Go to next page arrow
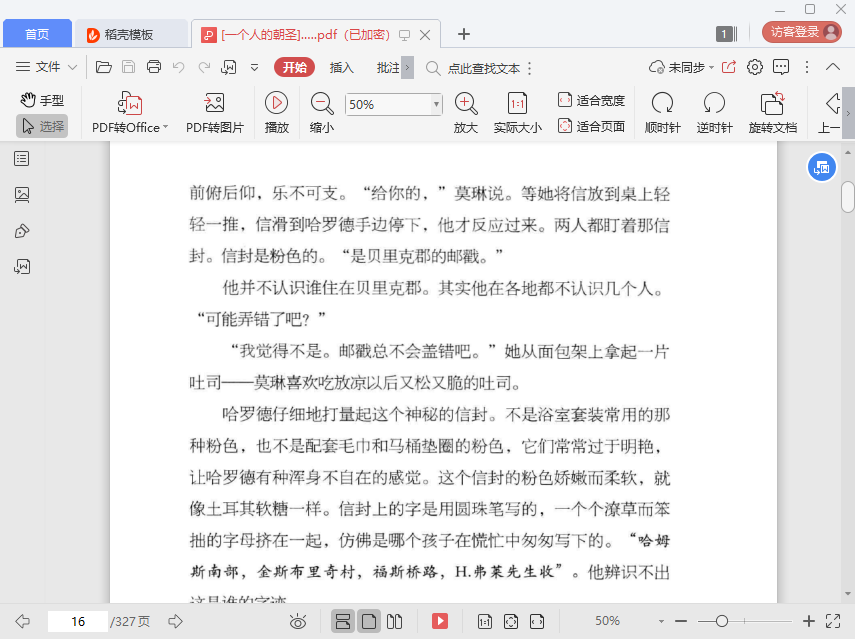The image size is (855, 639). tap(175, 621)
